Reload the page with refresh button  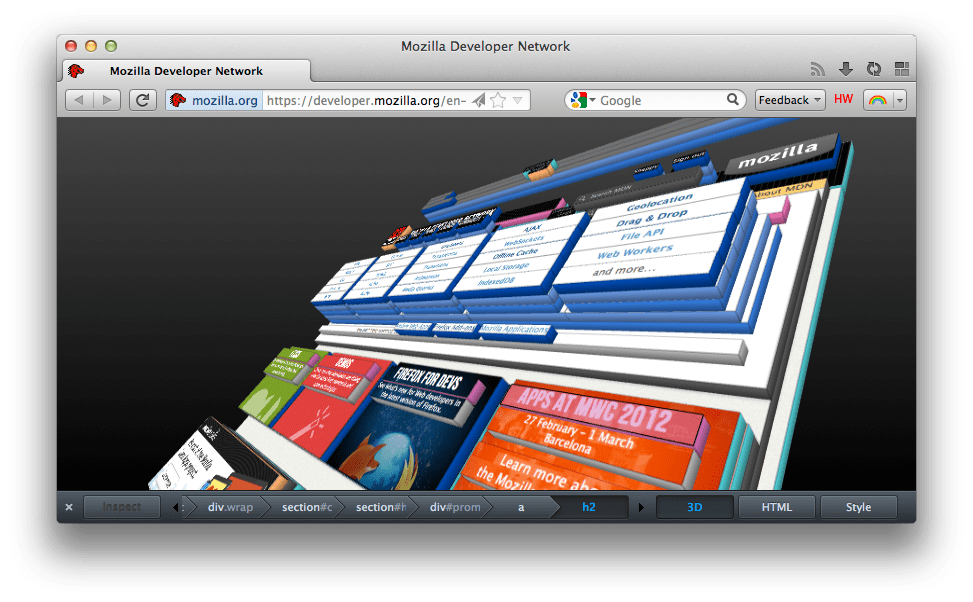[x=143, y=100]
